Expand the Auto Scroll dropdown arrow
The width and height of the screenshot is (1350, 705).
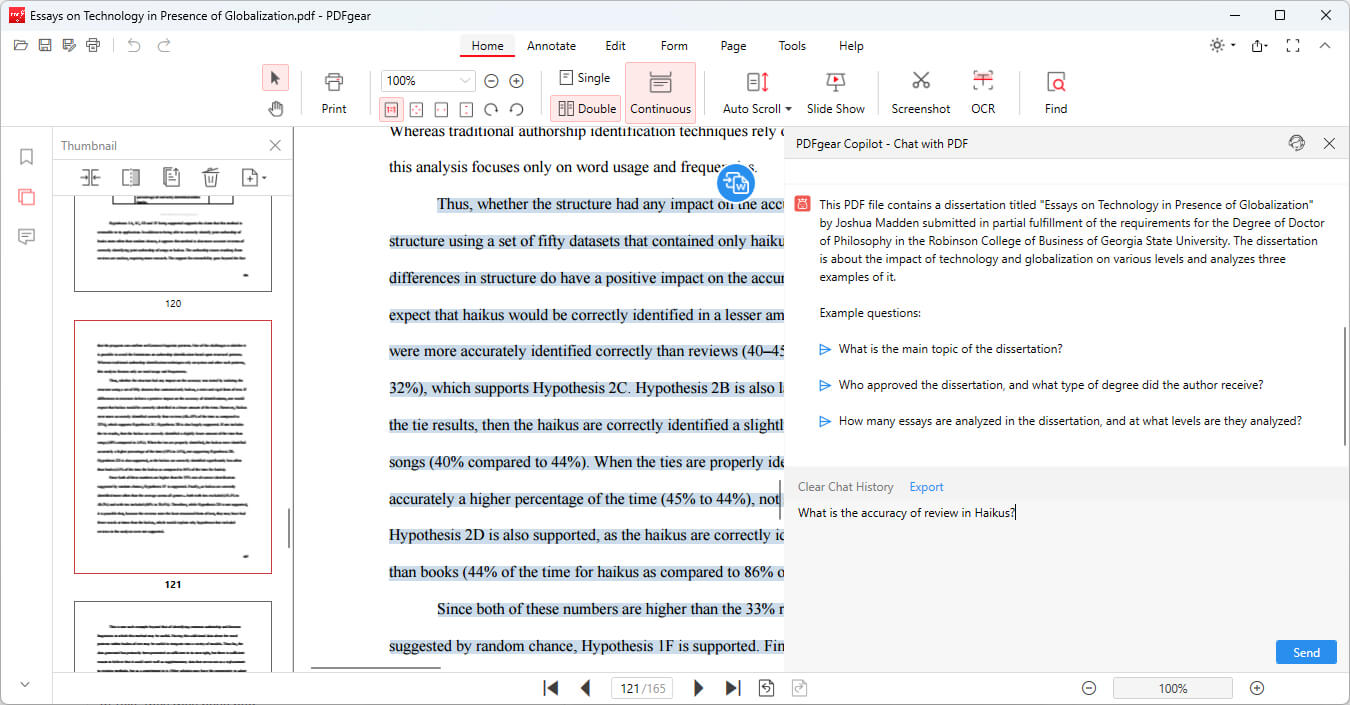[x=788, y=109]
